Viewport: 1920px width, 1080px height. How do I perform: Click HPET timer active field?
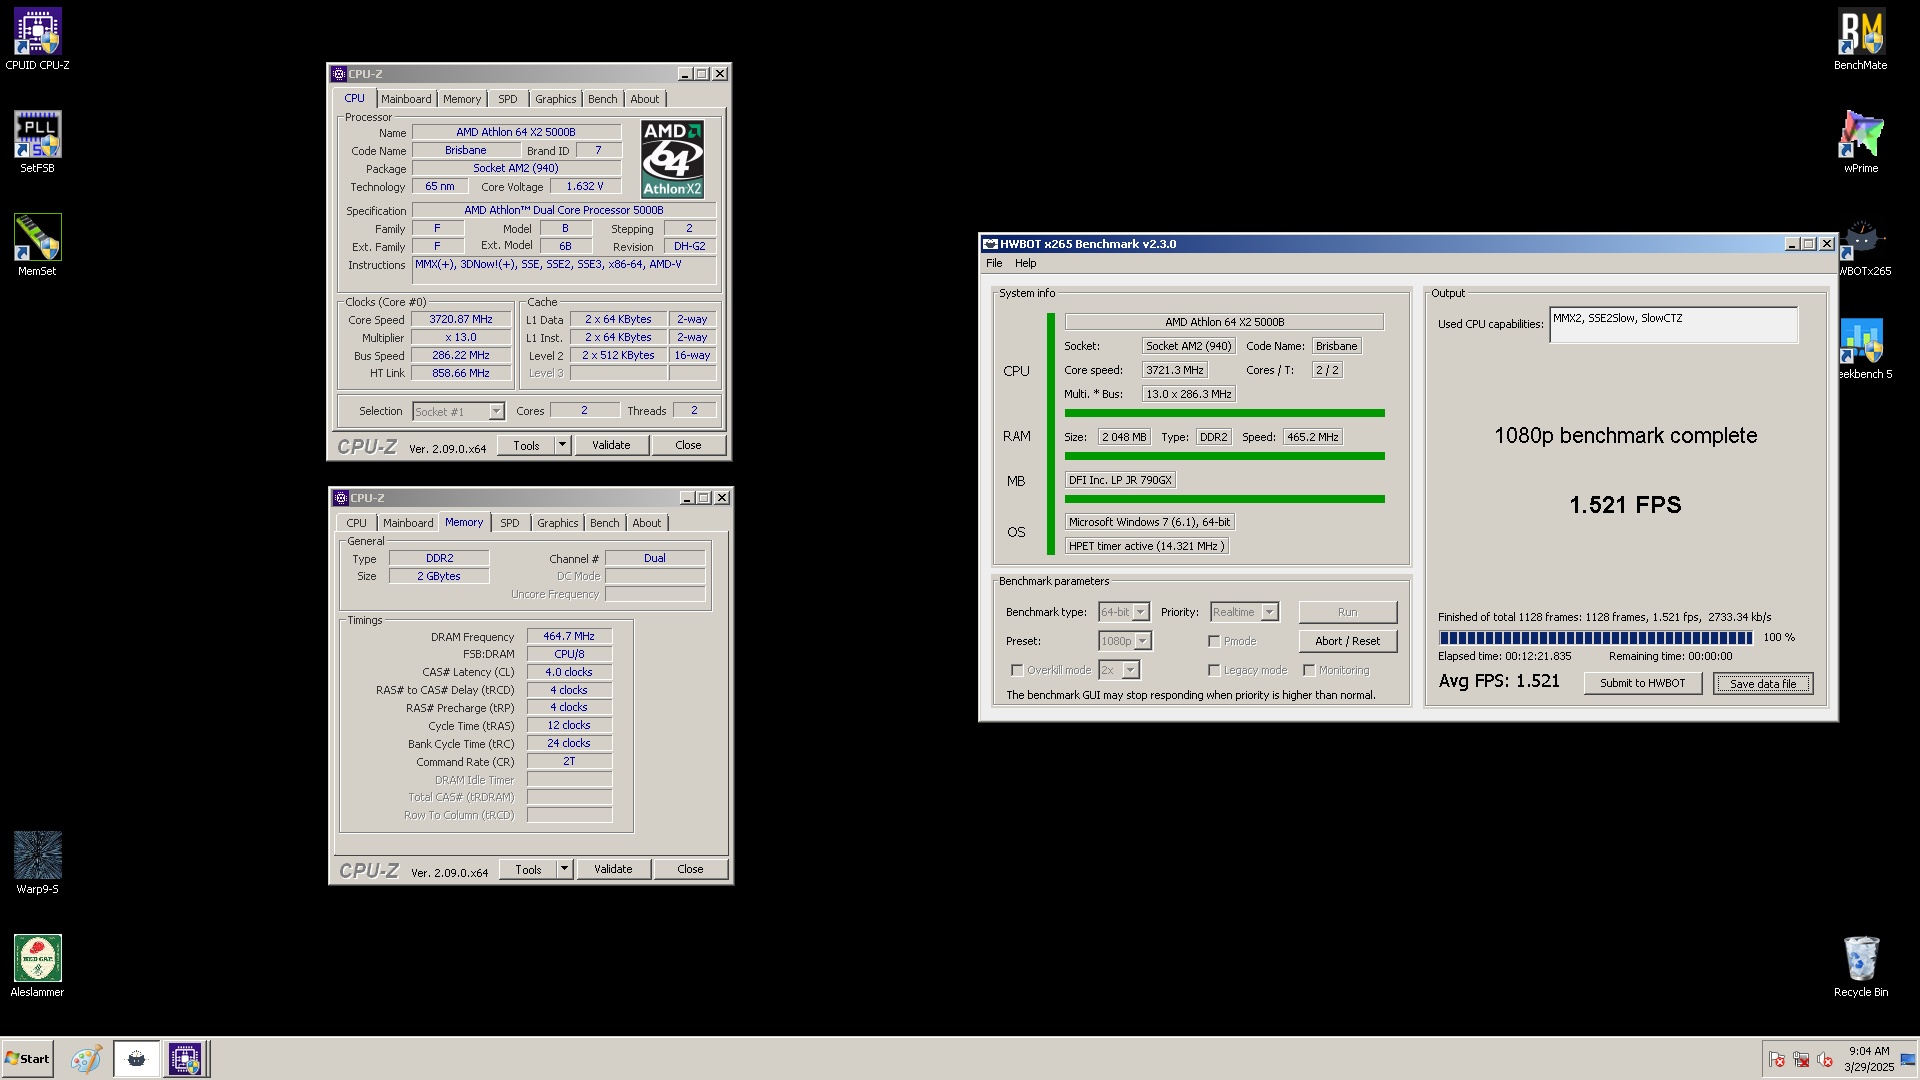(x=1146, y=546)
